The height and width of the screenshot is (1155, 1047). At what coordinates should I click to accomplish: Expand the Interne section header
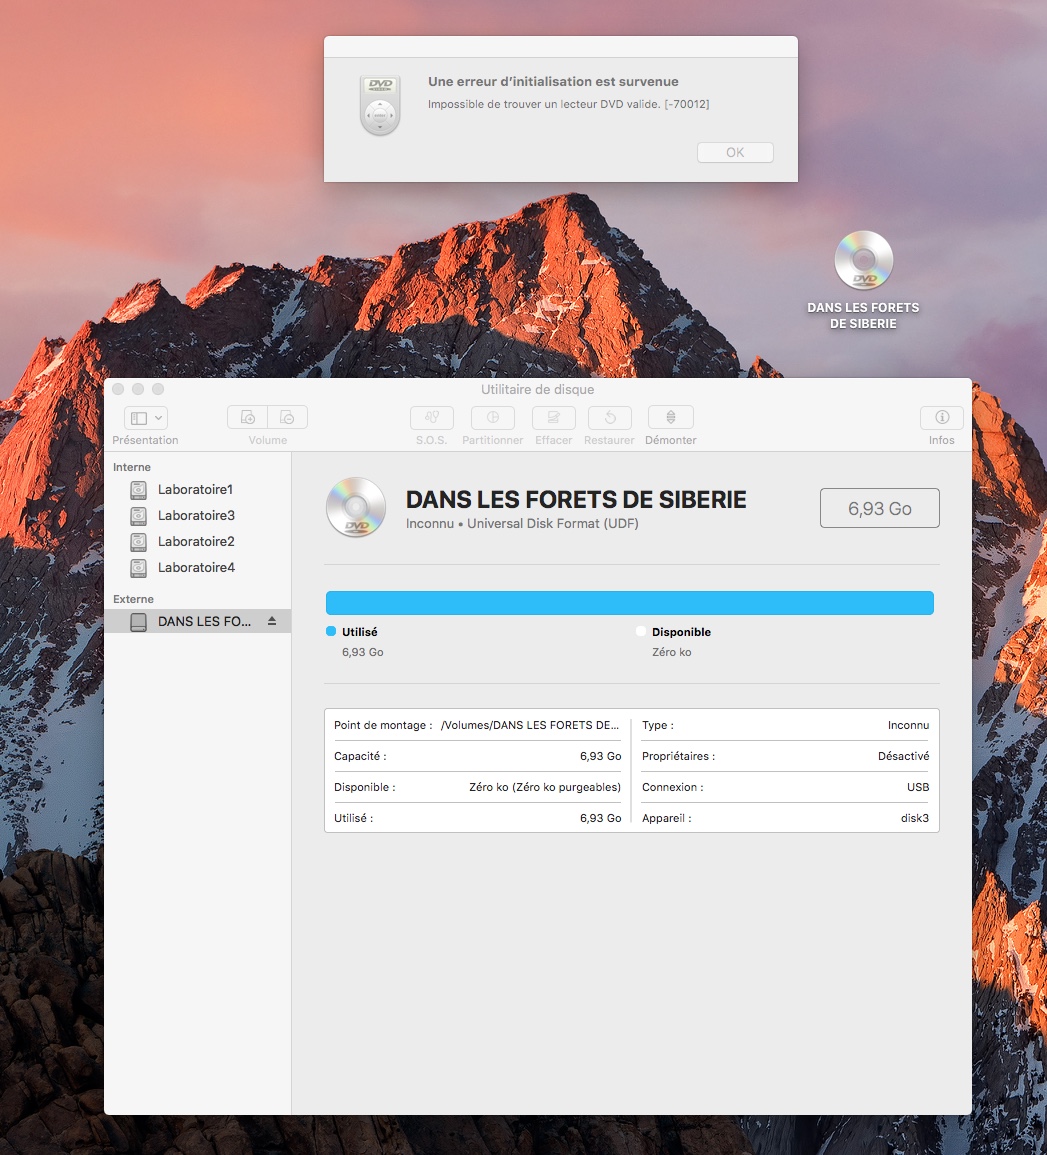point(131,467)
